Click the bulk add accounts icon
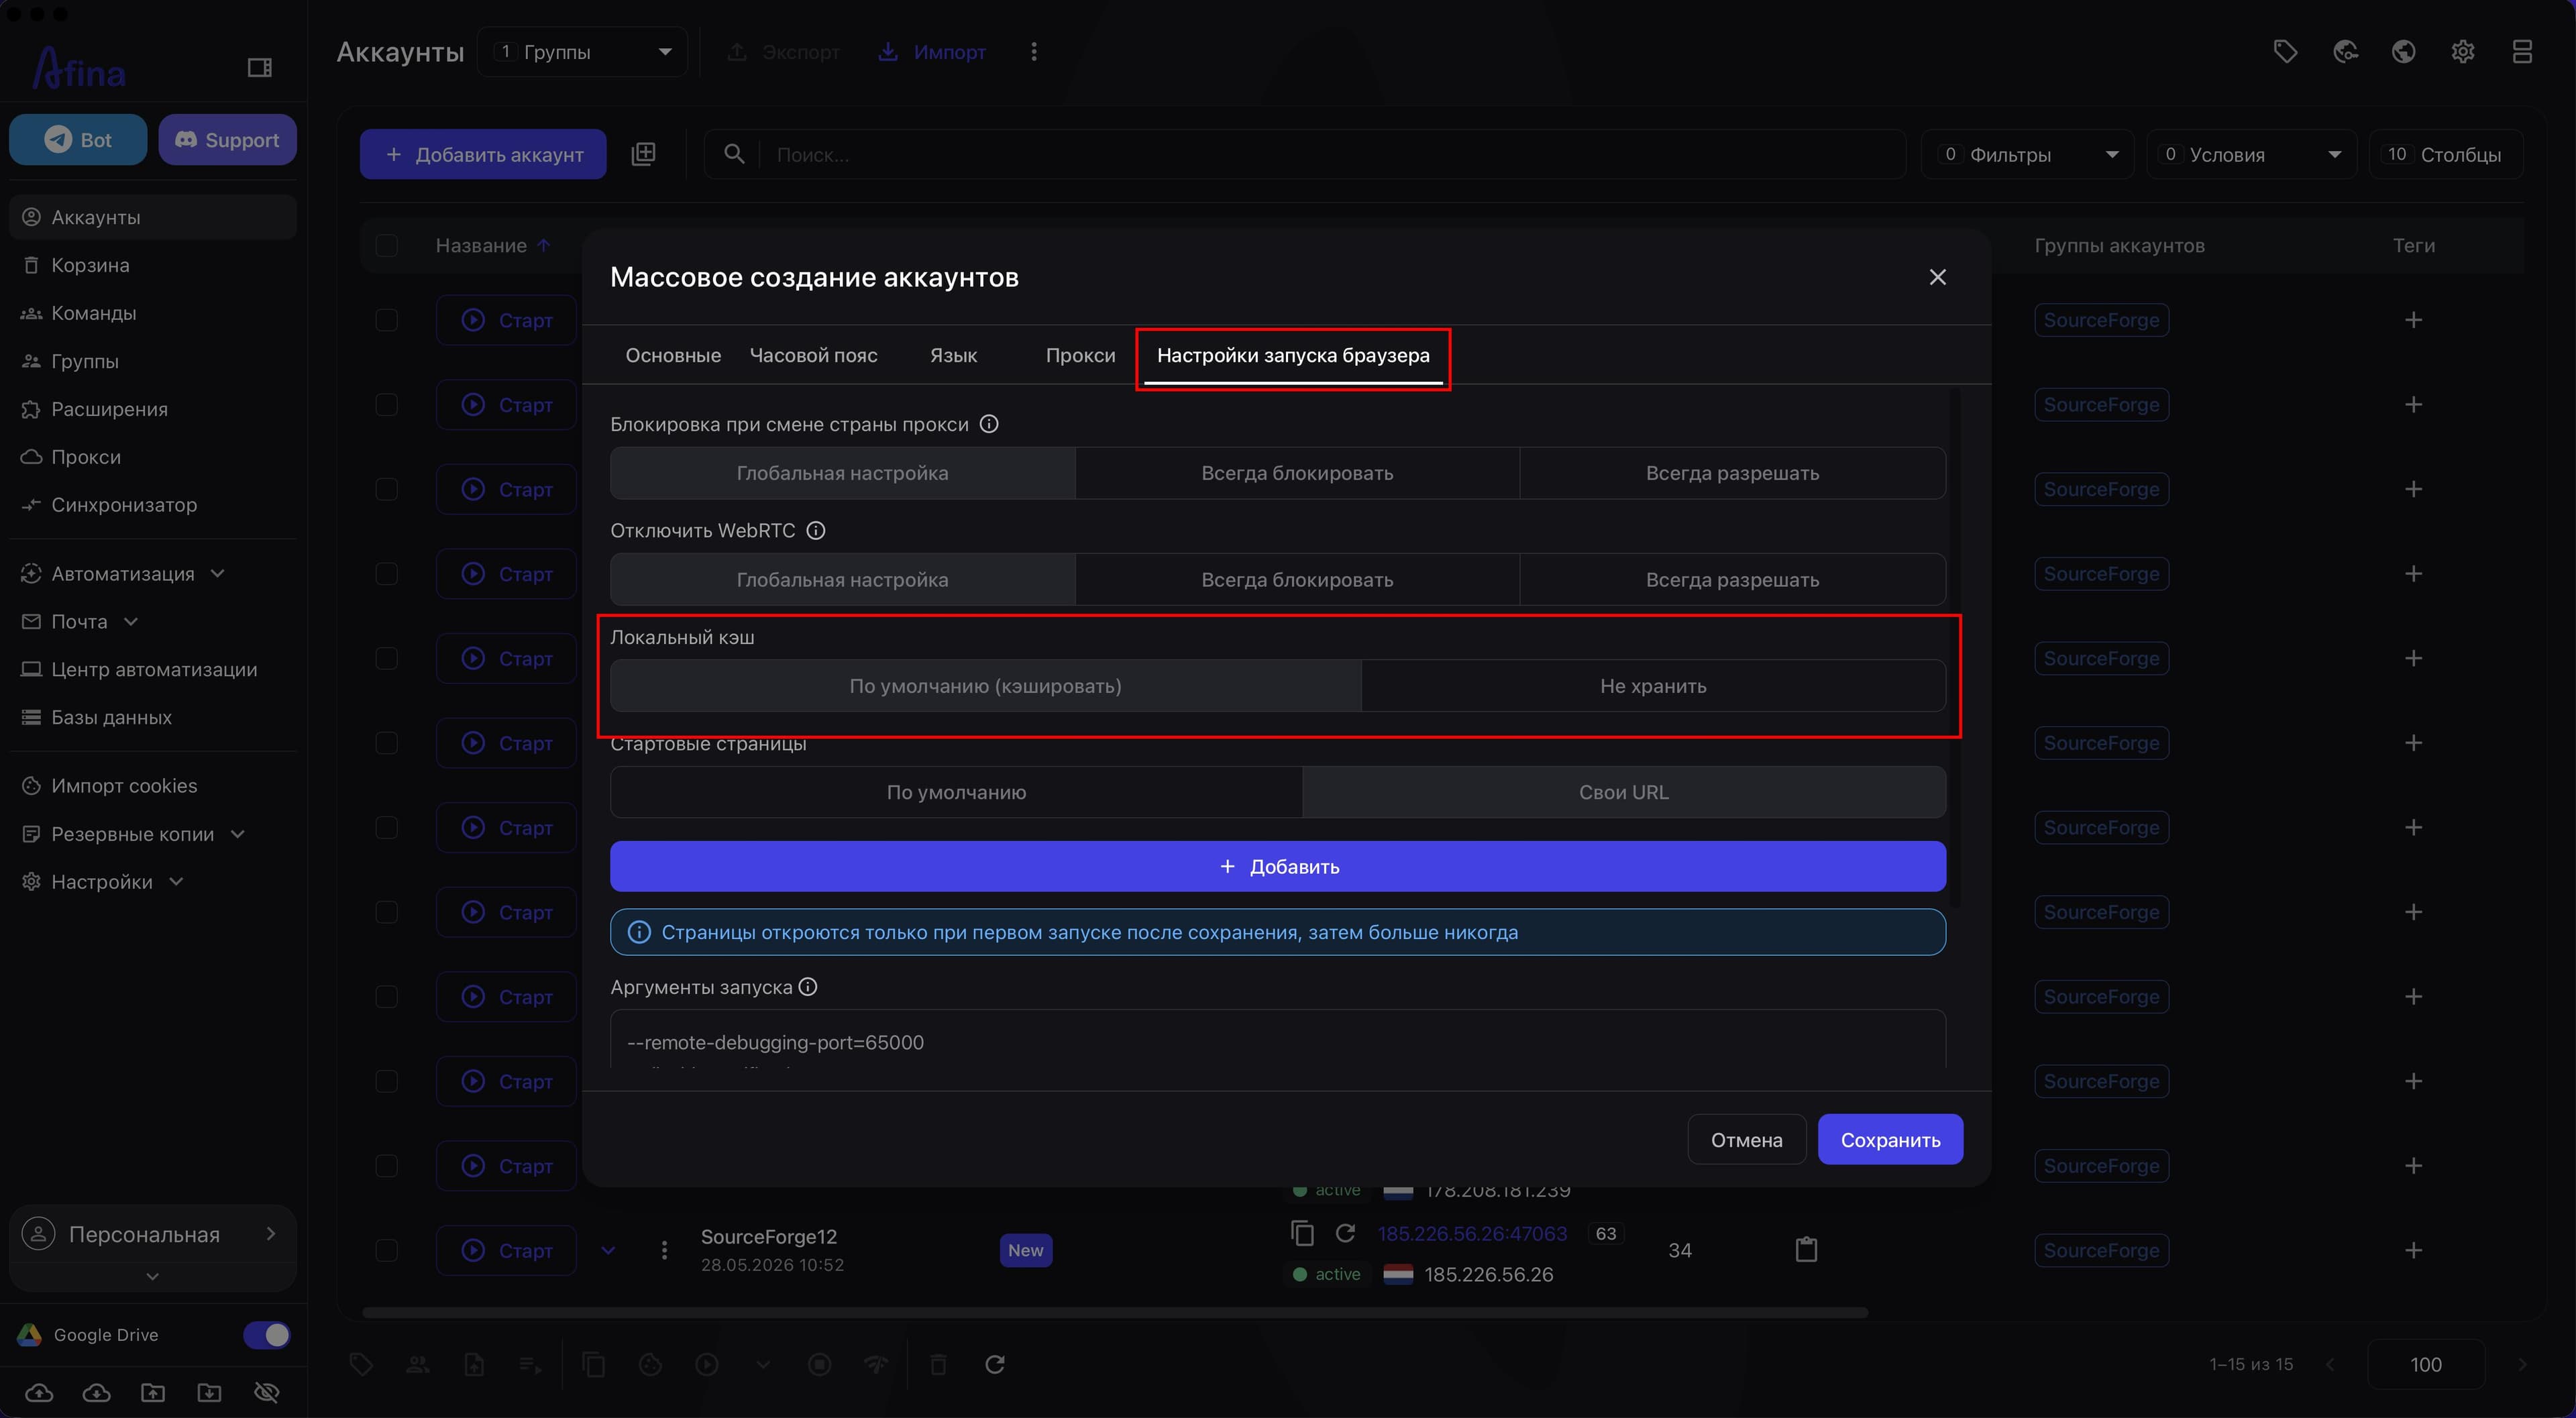Viewport: 2576px width, 1418px height. 643,154
